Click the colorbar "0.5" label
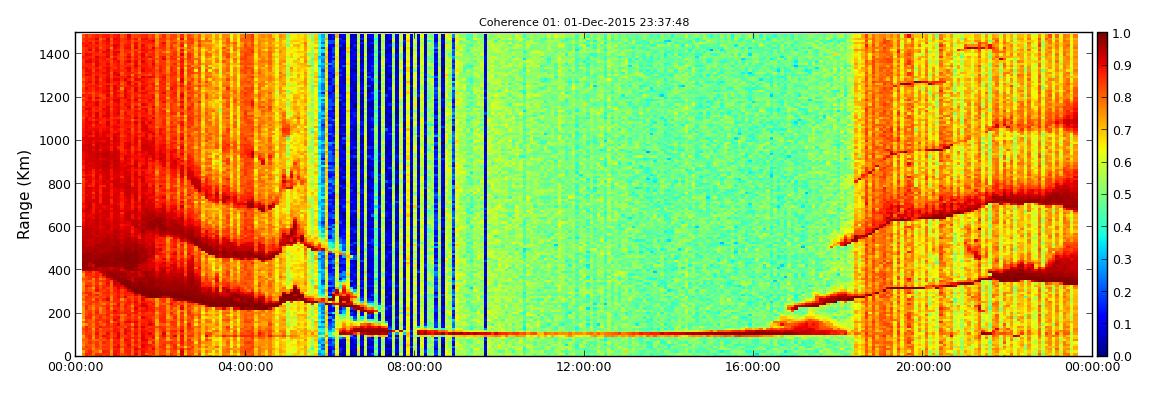 (1121, 195)
